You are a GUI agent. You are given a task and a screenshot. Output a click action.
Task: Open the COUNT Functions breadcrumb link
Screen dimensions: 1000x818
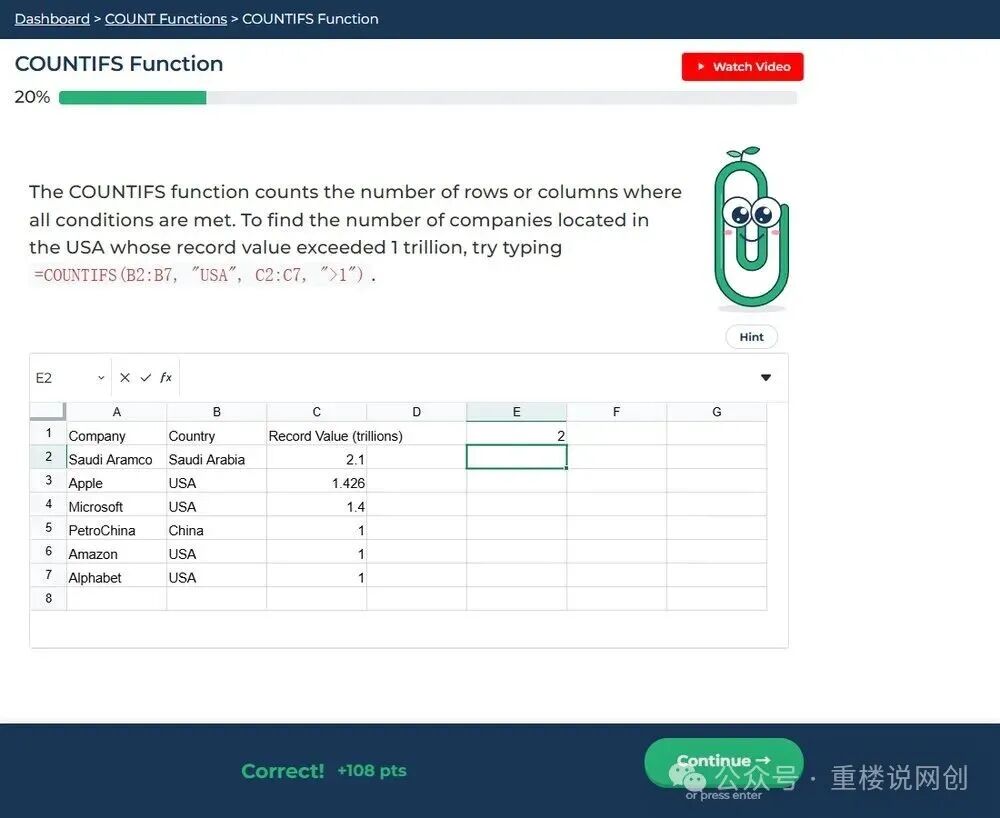pos(166,19)
